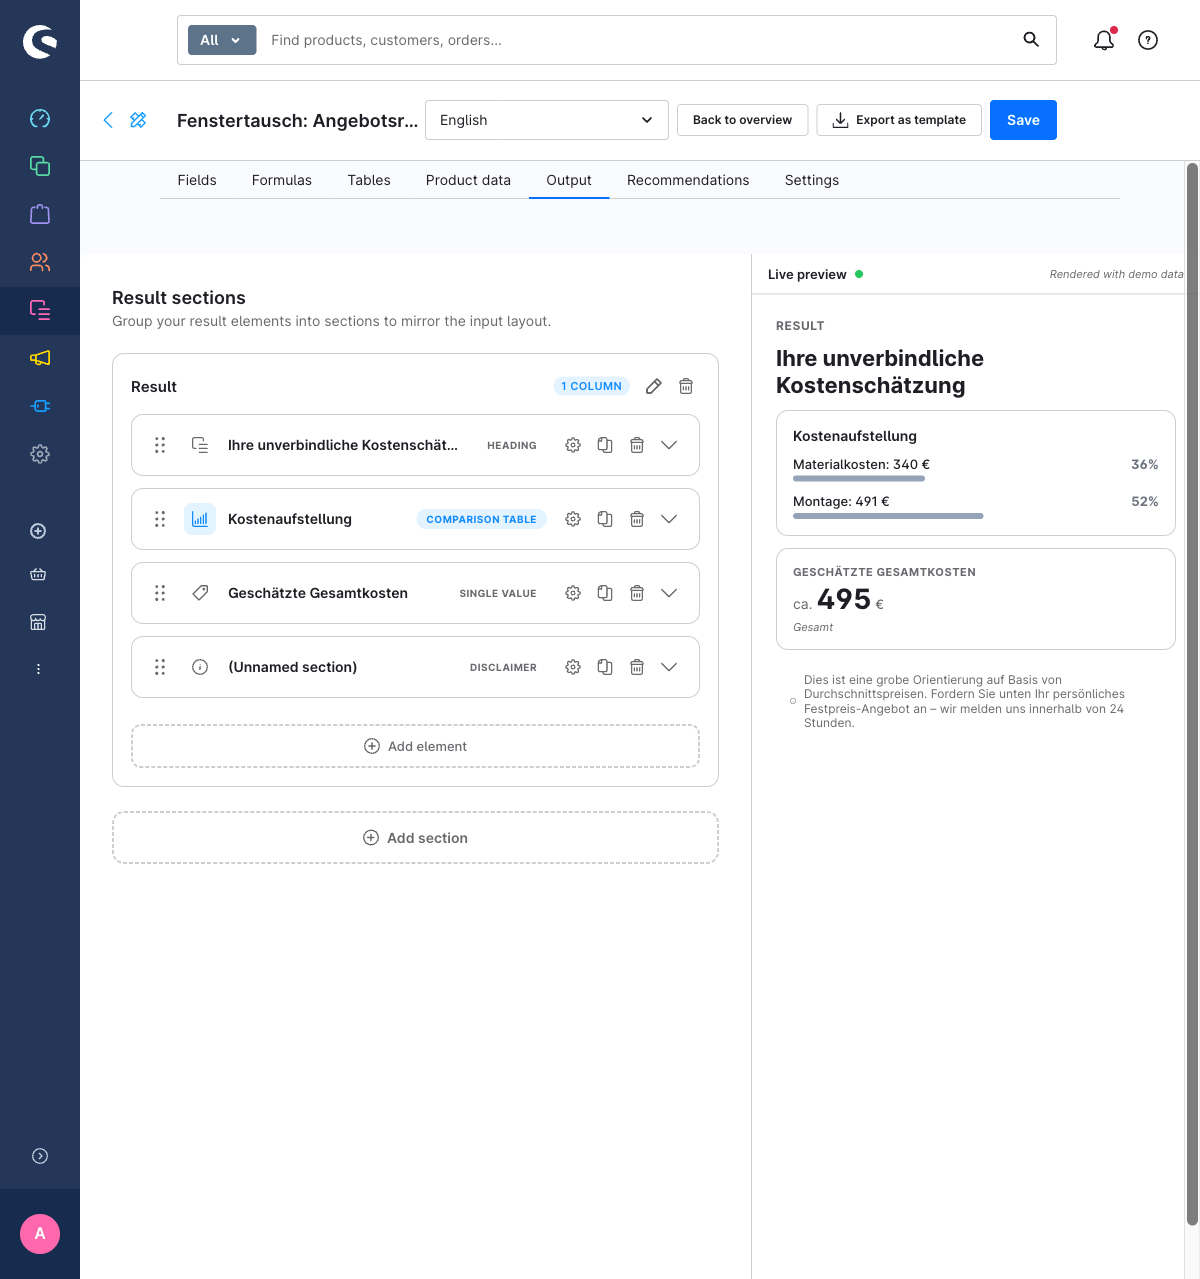Click the search magnifier icon
Viewport: 1200px width, 1279px height.
(1031, 39)
